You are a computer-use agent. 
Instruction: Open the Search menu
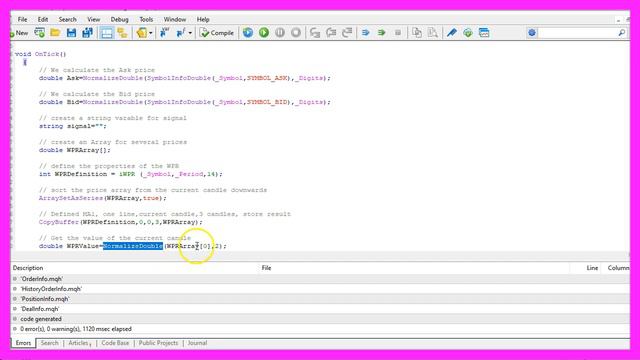click(x=67, y=19)
